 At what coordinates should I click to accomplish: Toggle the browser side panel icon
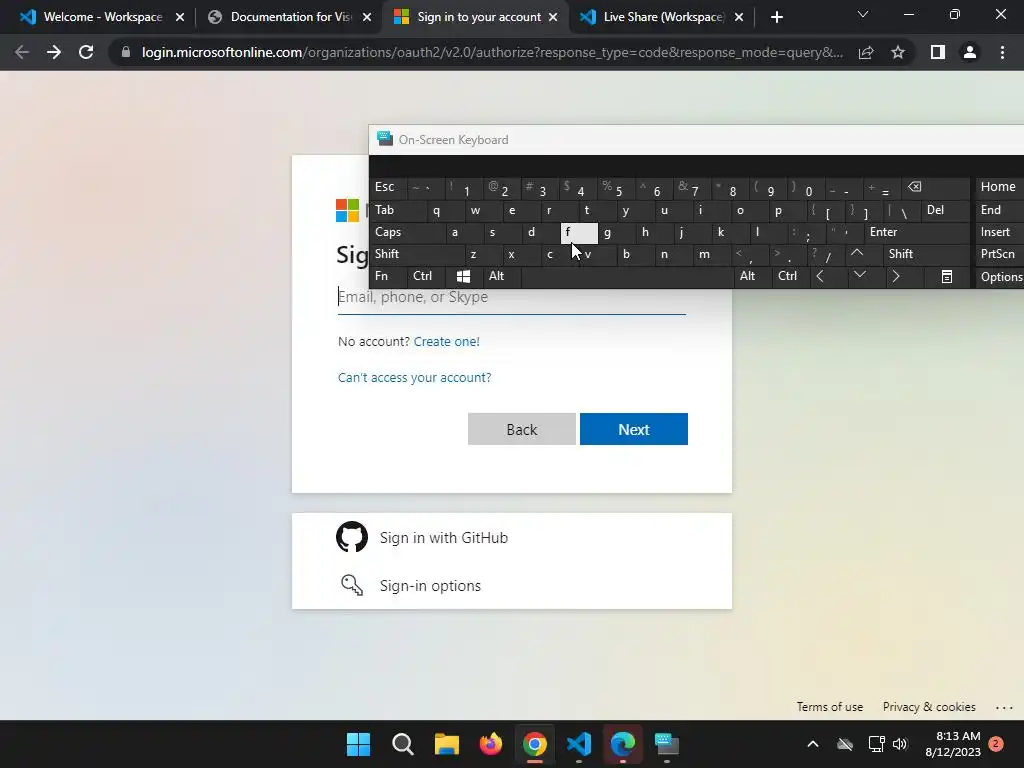[x=938, y=52]
